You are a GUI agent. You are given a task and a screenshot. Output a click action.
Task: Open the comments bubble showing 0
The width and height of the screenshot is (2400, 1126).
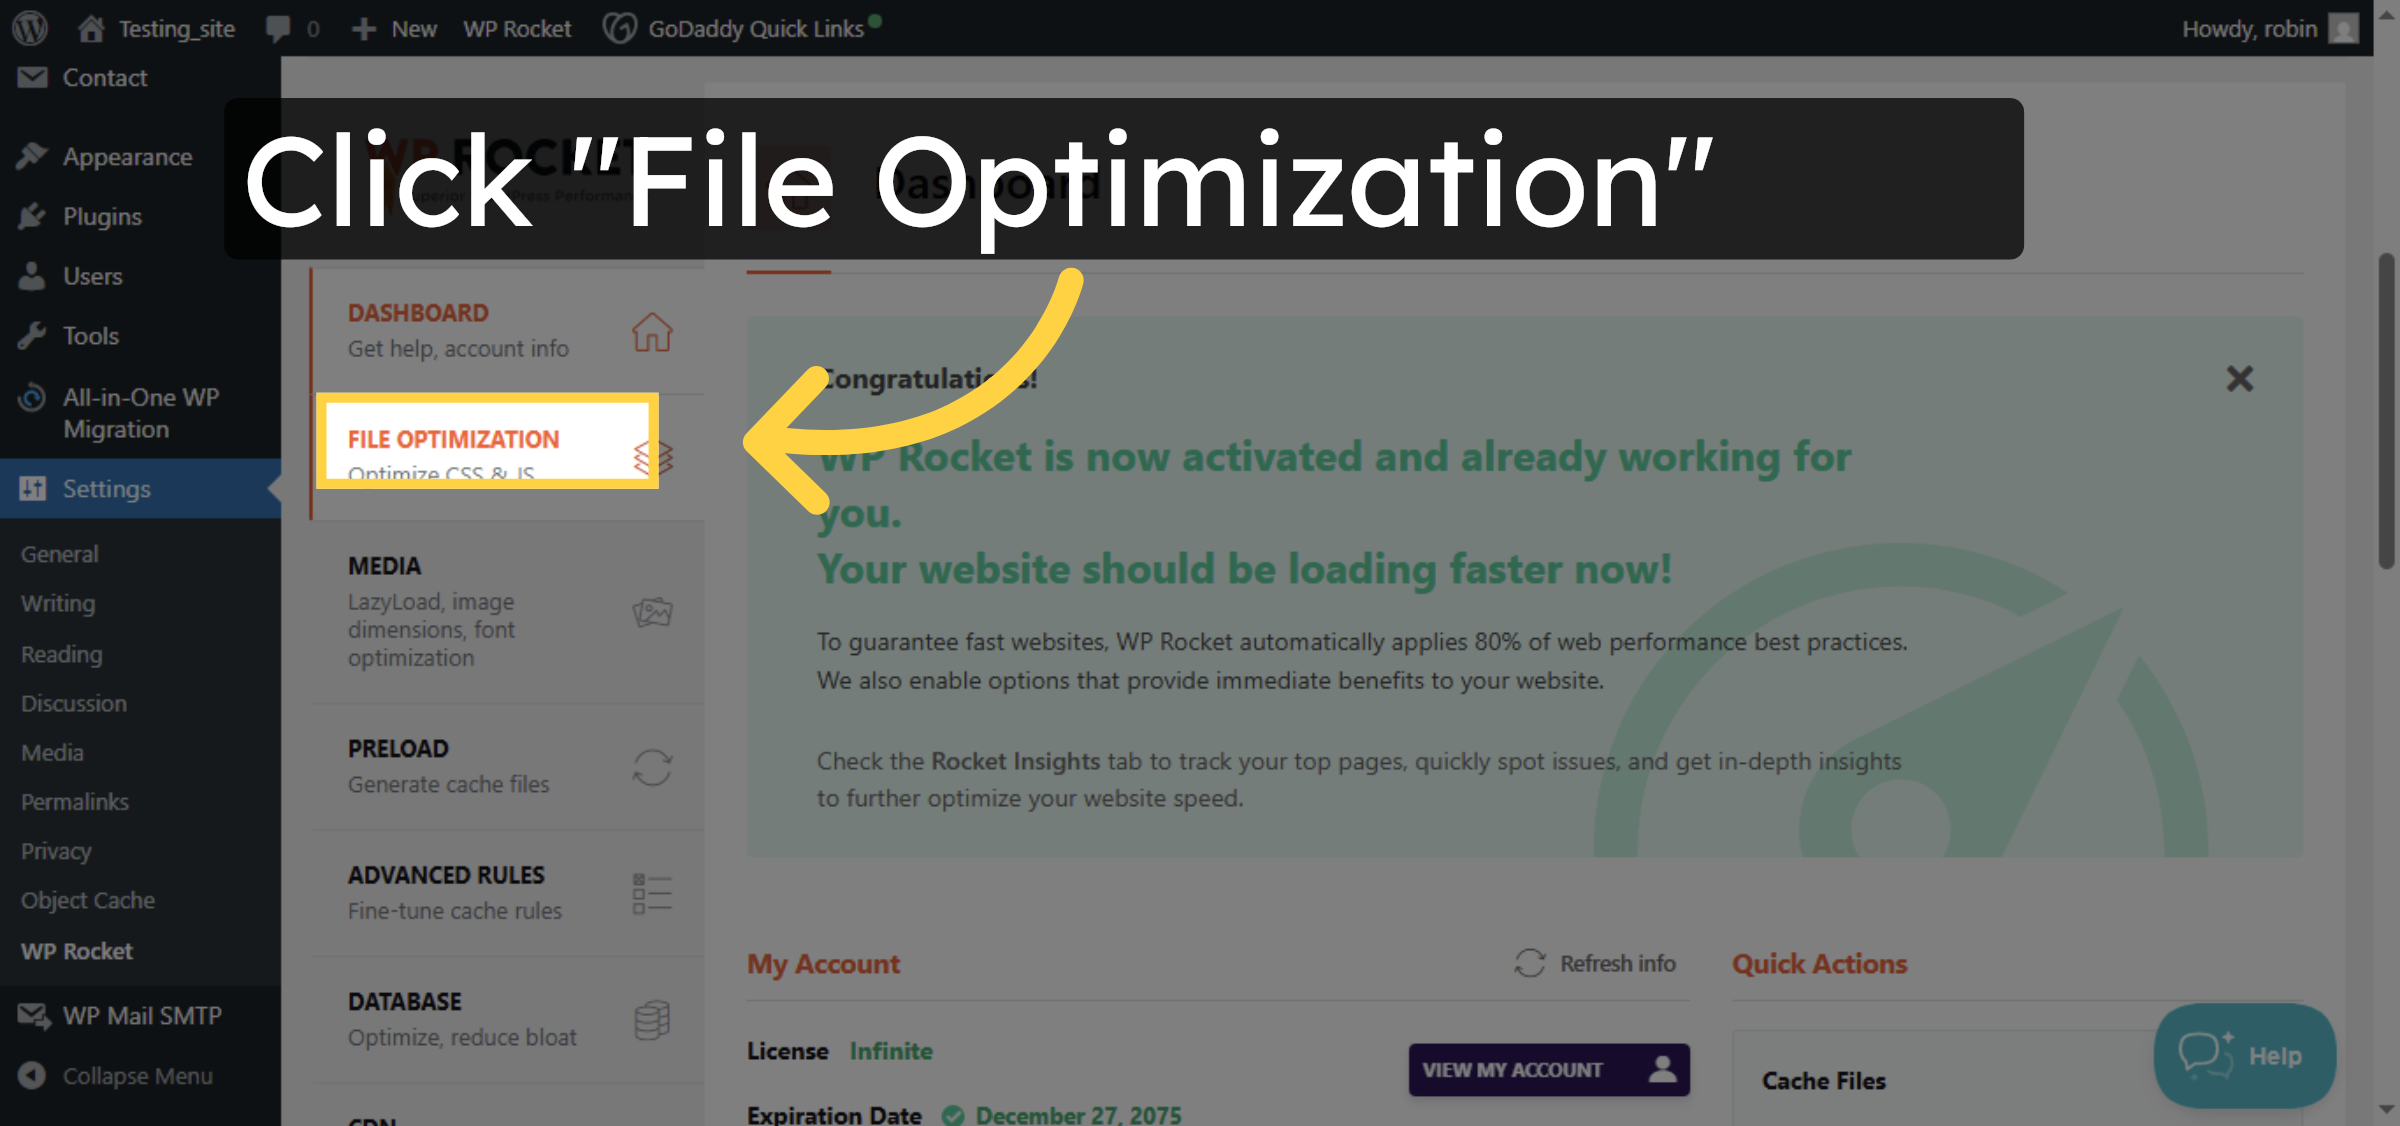click(x=288, y=27)
